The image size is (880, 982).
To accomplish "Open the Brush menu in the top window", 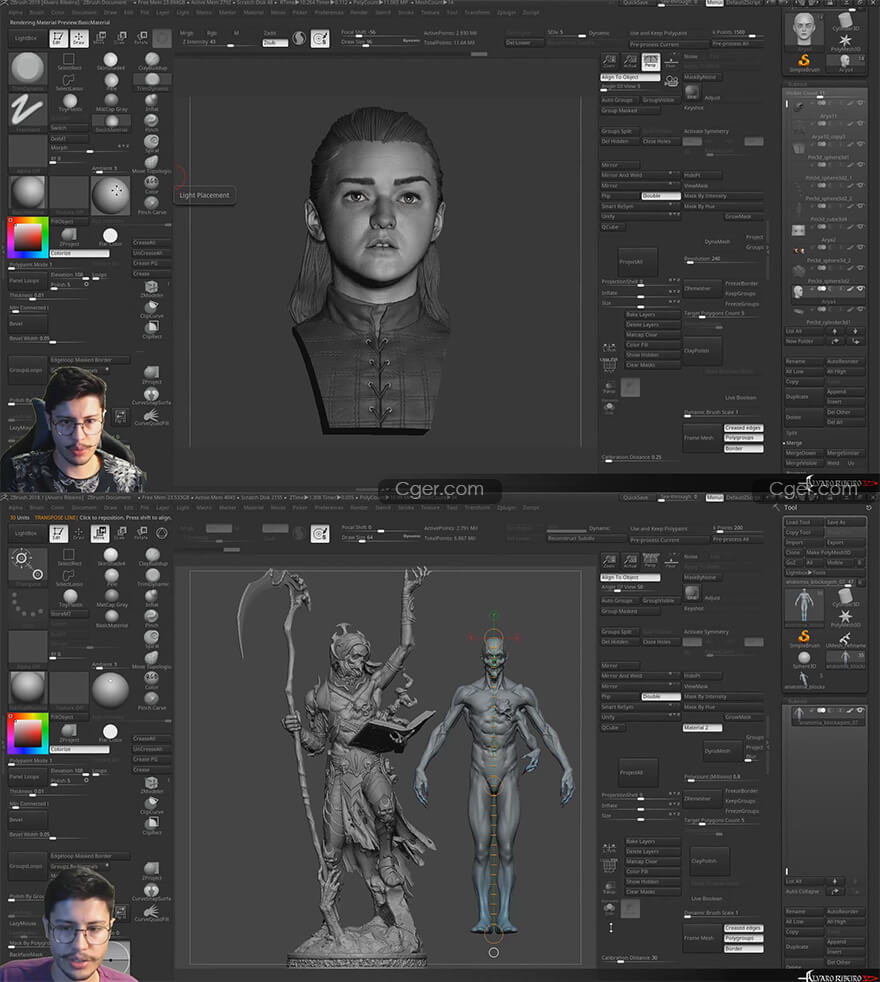I will (x=37, y=12).
